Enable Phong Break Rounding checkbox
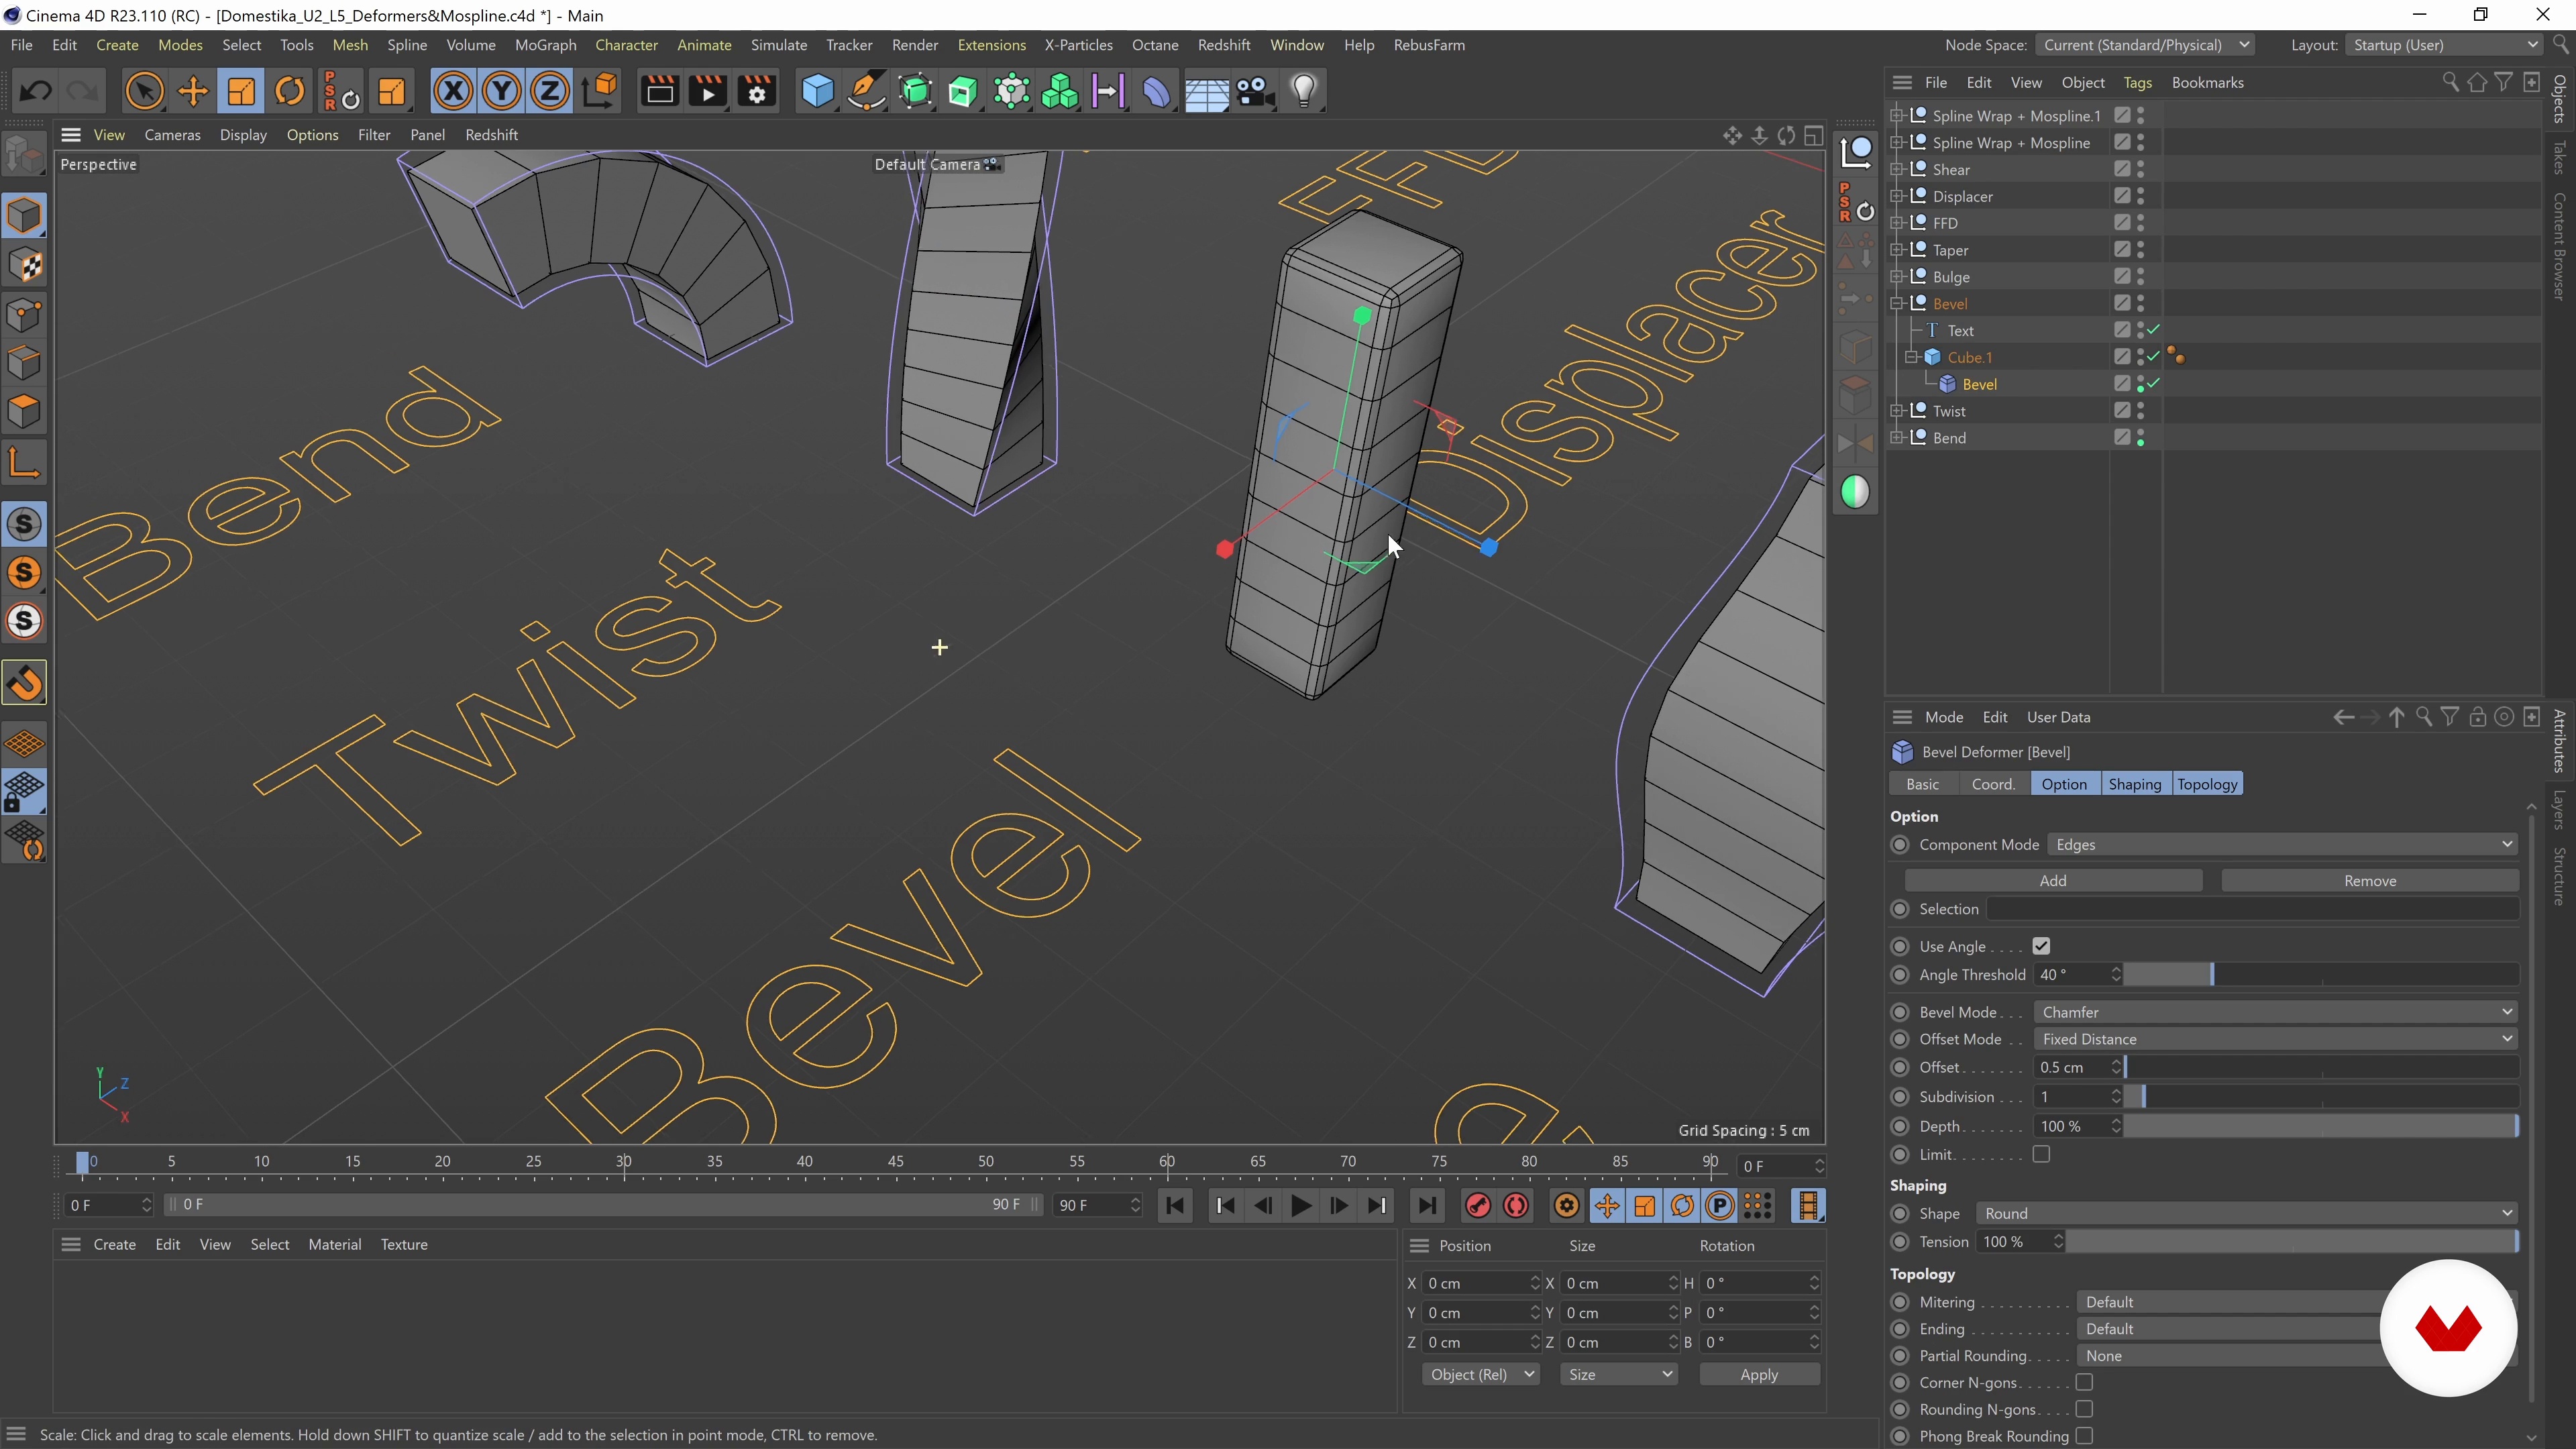Viewport: 2576px width, 1449px height. tap(2084, 1436)
